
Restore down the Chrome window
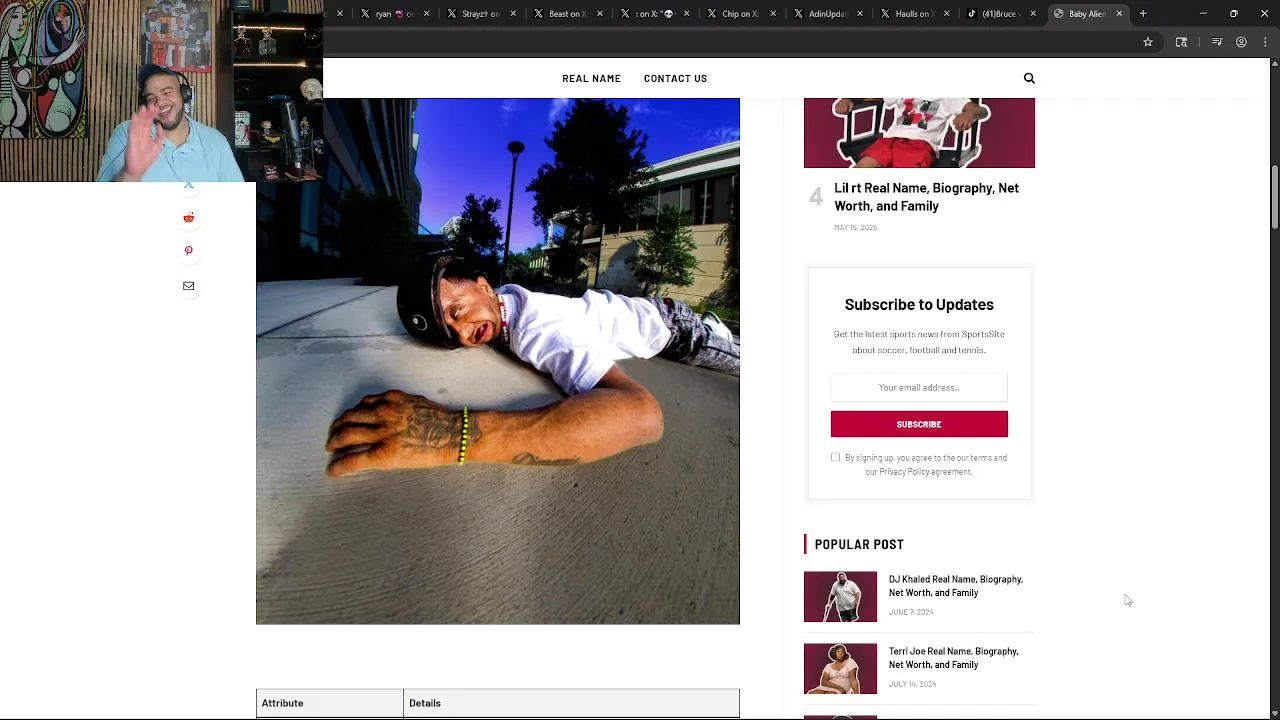point(1233,14)
